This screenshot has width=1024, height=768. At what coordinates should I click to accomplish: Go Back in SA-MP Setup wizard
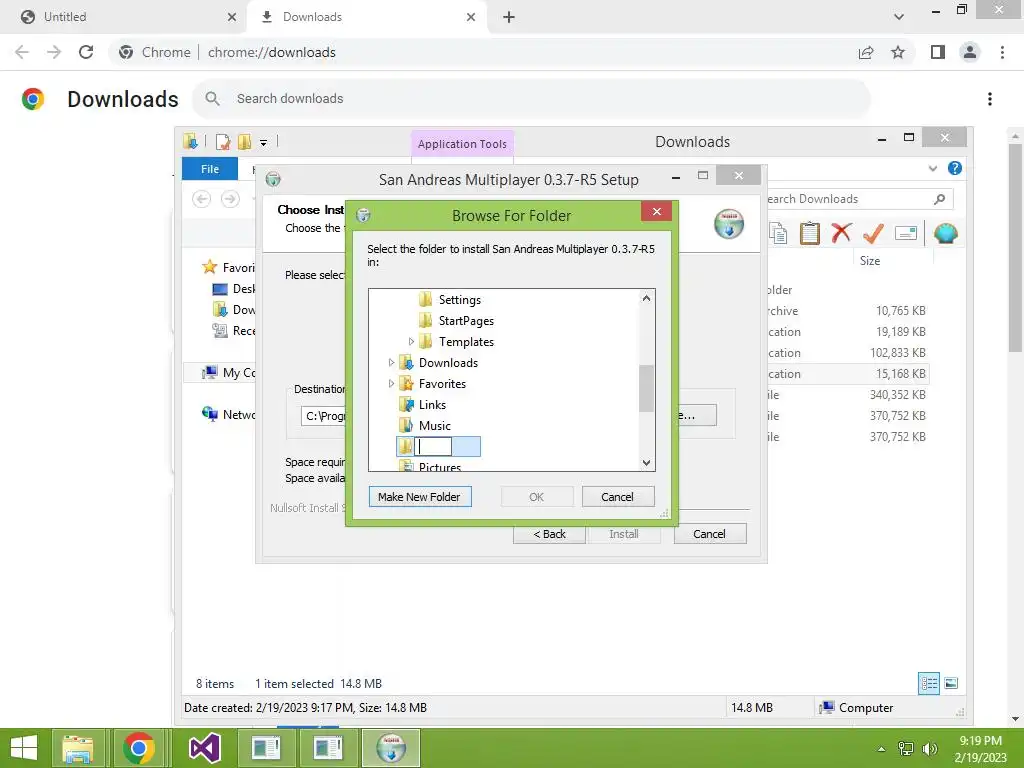pos(549,534)
